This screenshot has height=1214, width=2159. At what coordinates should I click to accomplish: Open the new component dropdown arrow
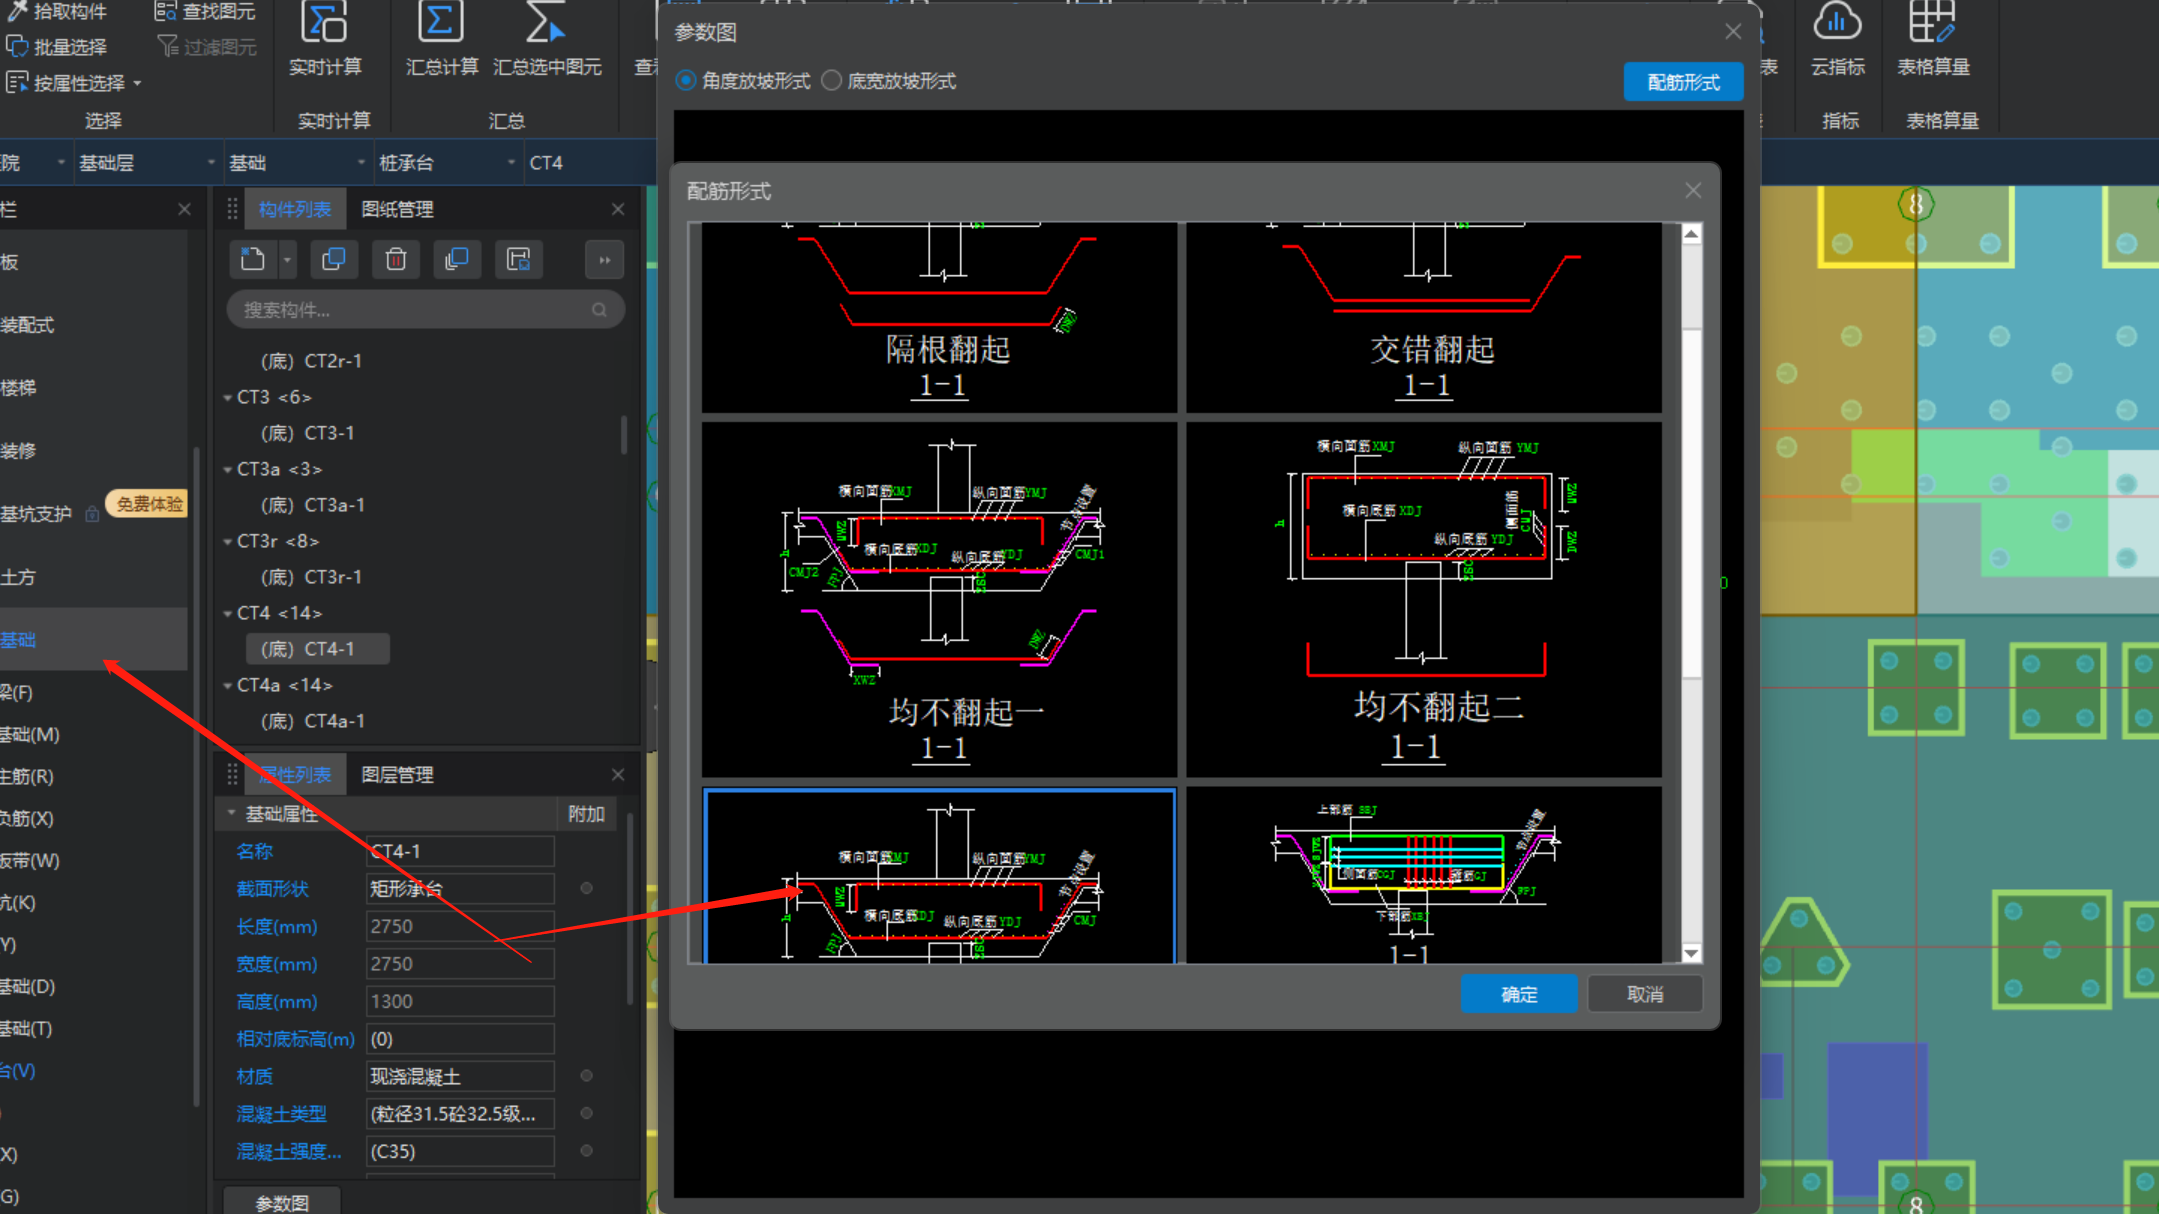pos(287,260)
